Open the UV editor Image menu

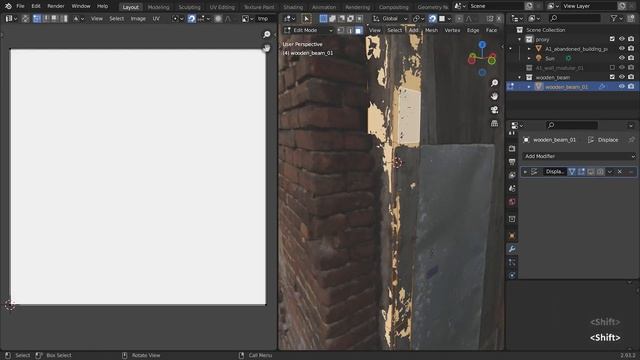point(138,18)
